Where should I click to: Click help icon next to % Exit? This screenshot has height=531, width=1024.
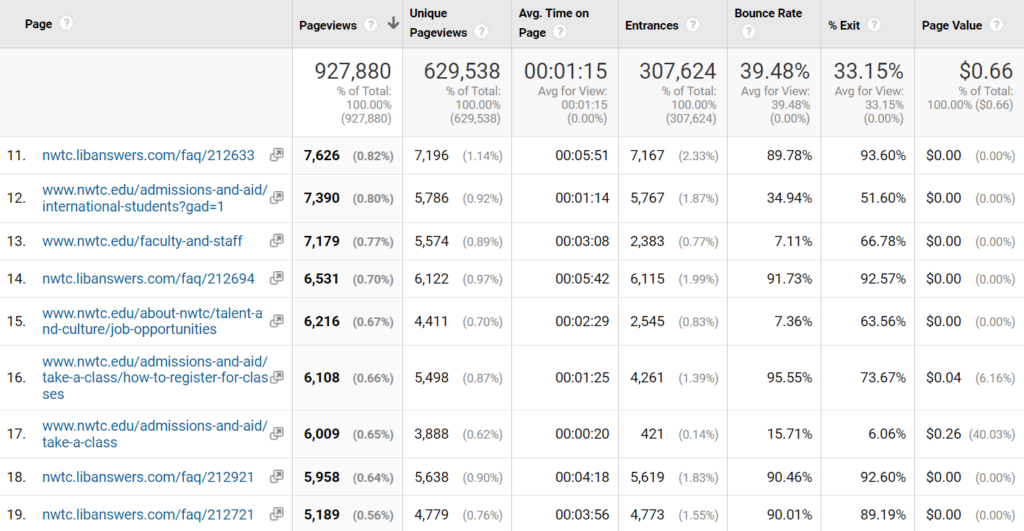tap(874, 25)
